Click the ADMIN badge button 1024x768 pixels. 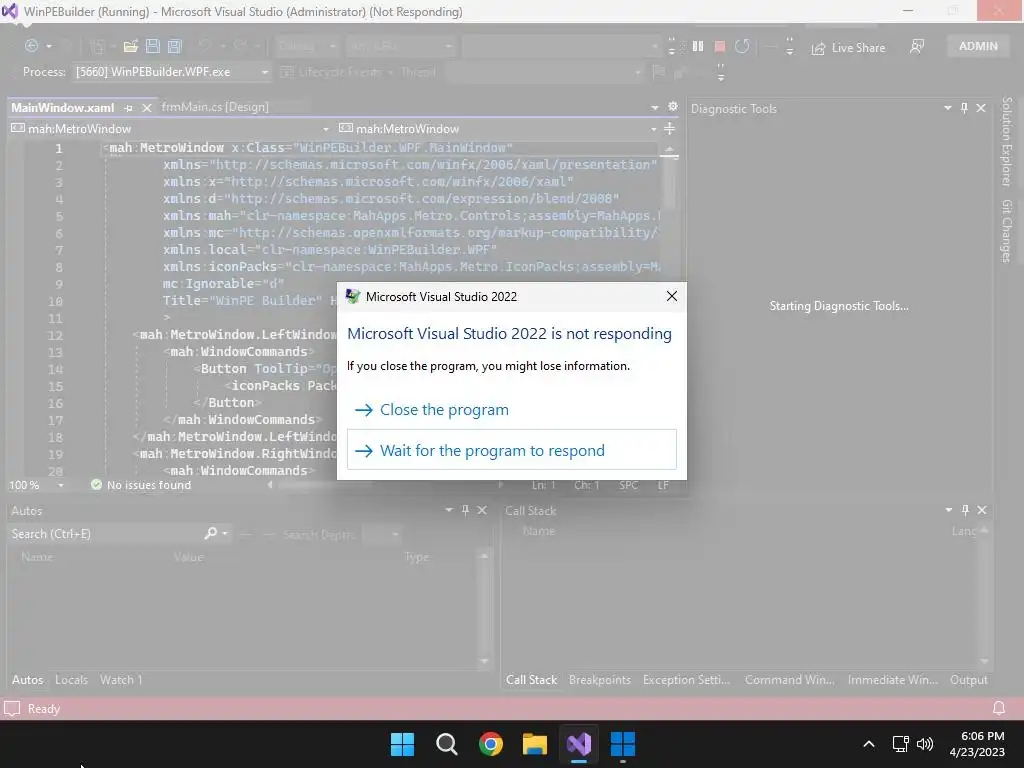tap(978, 46)
